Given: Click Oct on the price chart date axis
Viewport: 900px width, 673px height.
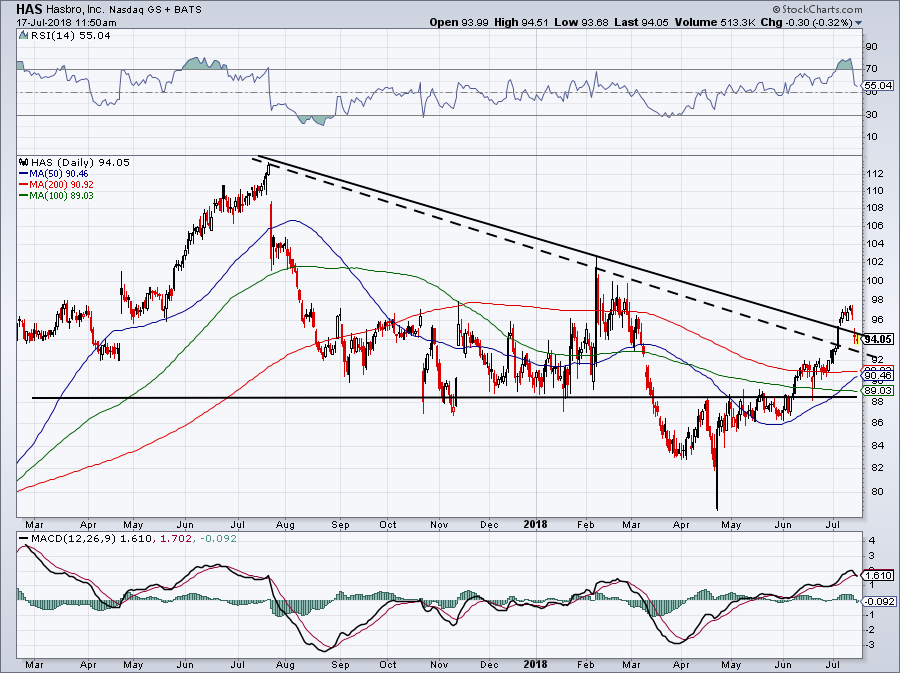Looking at the screenshot, I should coord(388,524).
